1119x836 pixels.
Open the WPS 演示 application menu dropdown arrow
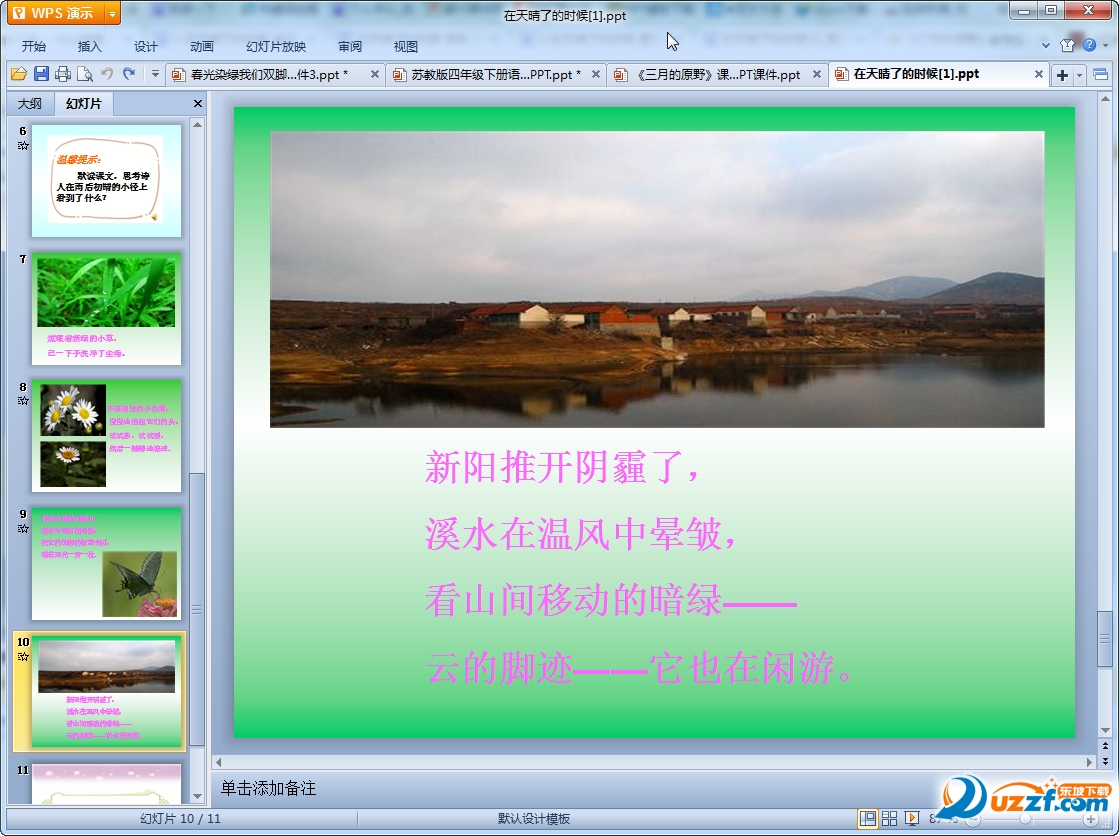[112, 14]
